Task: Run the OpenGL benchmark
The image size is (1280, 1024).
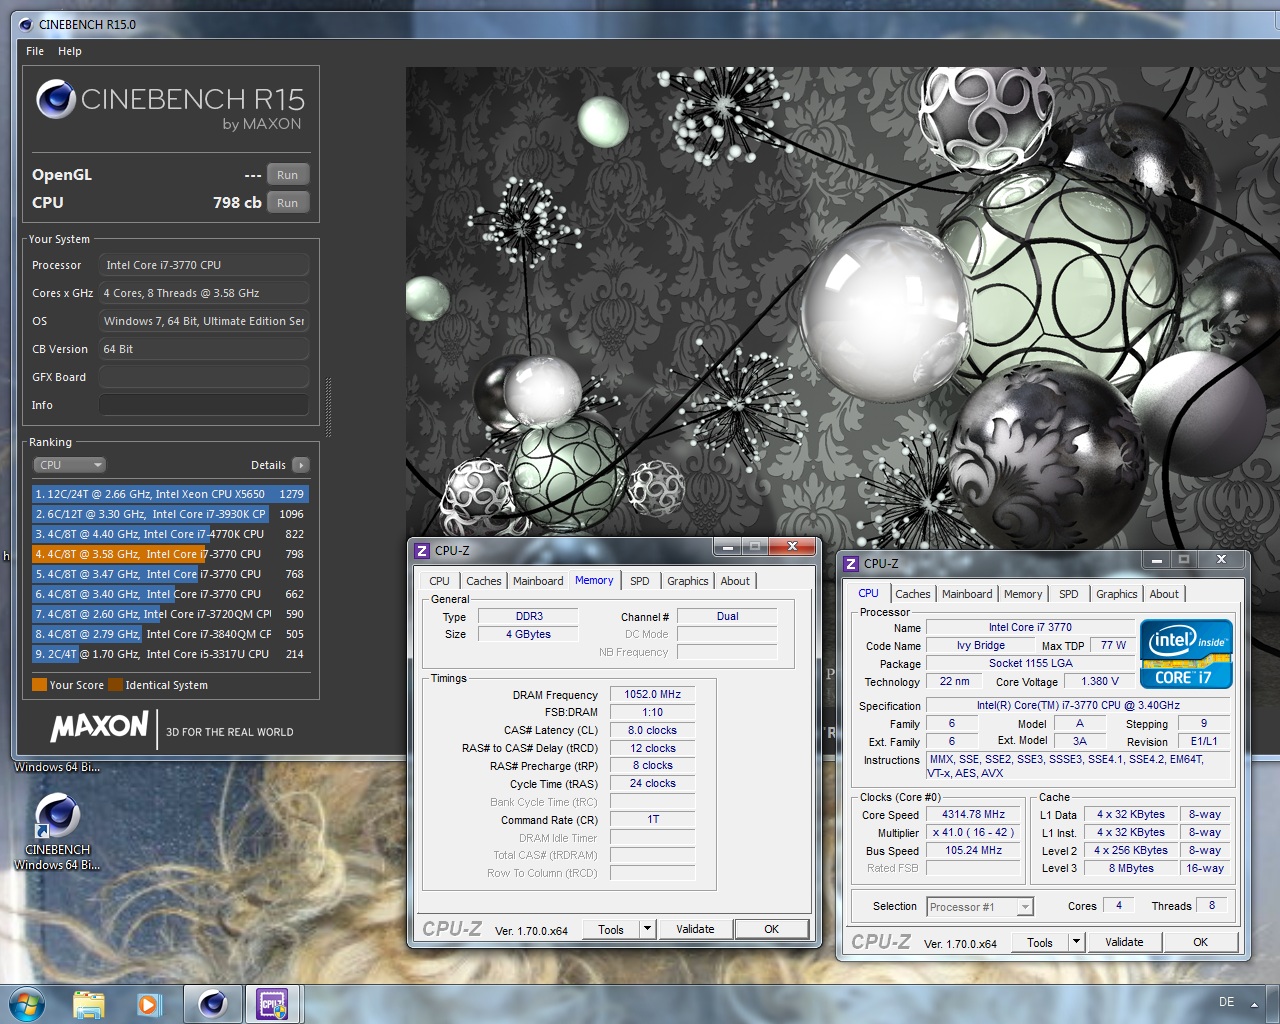Action: tap(288, 175)
